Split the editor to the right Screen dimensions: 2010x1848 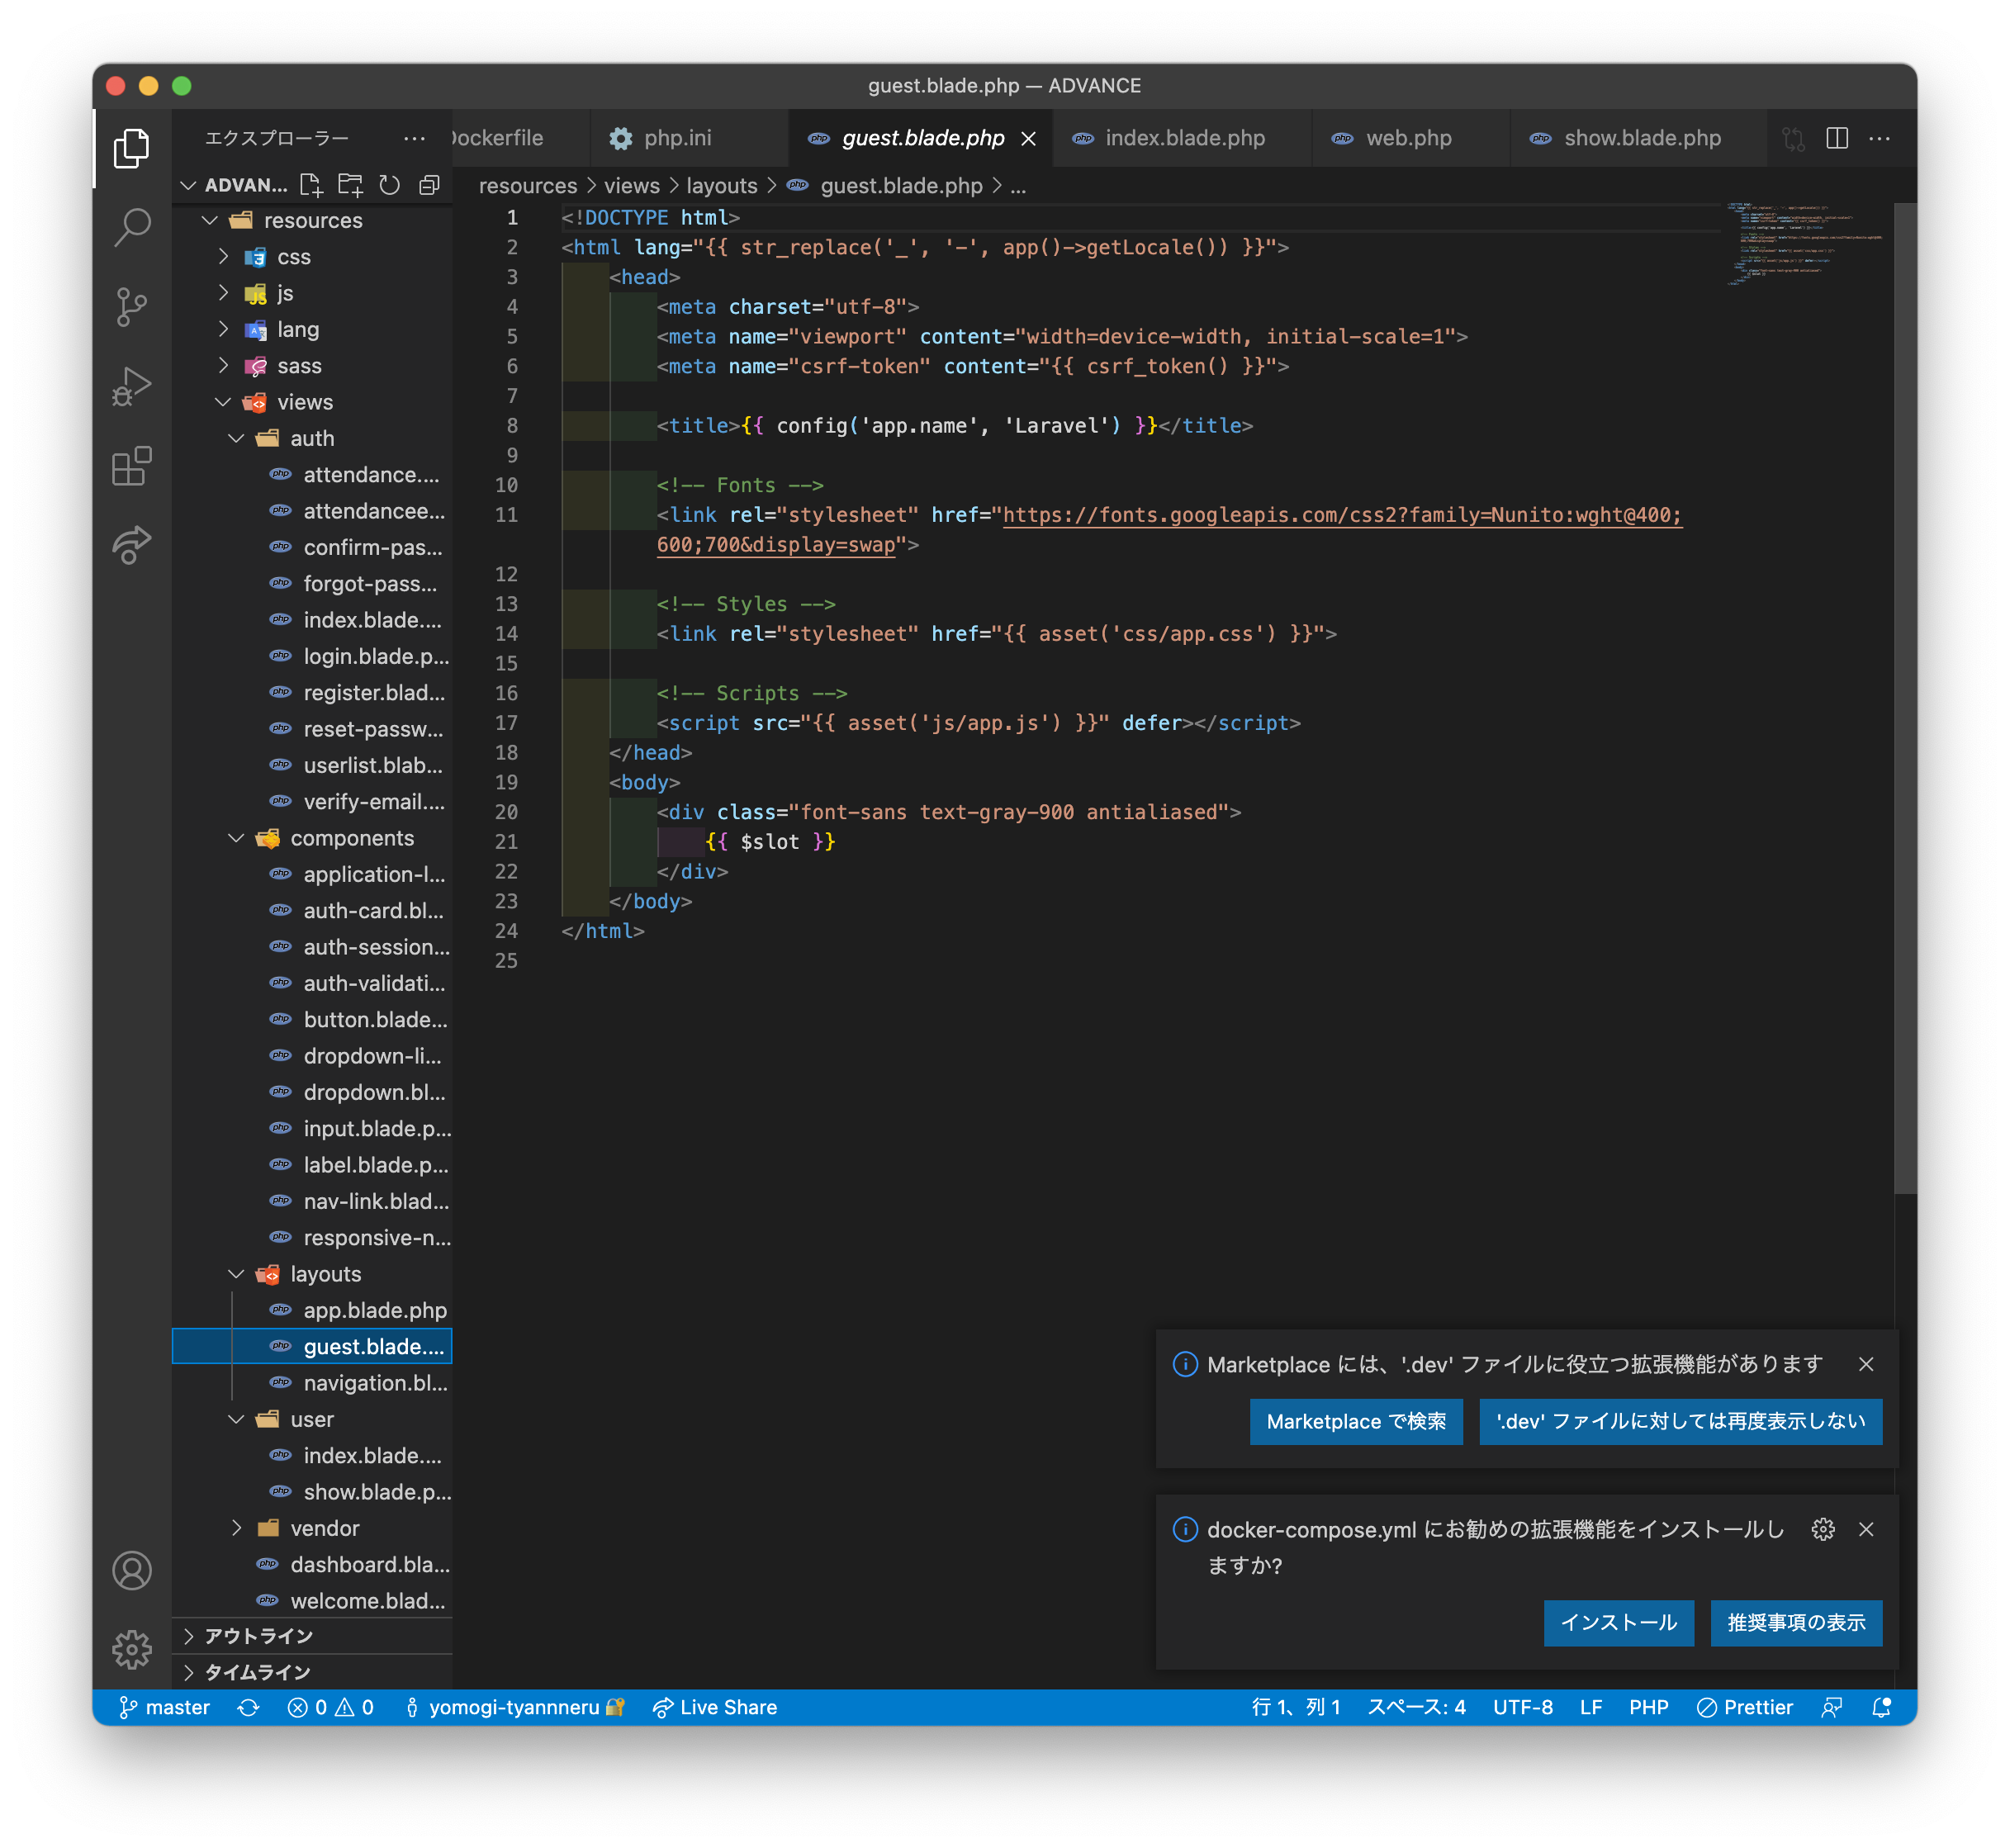(x=1836, y=138)
